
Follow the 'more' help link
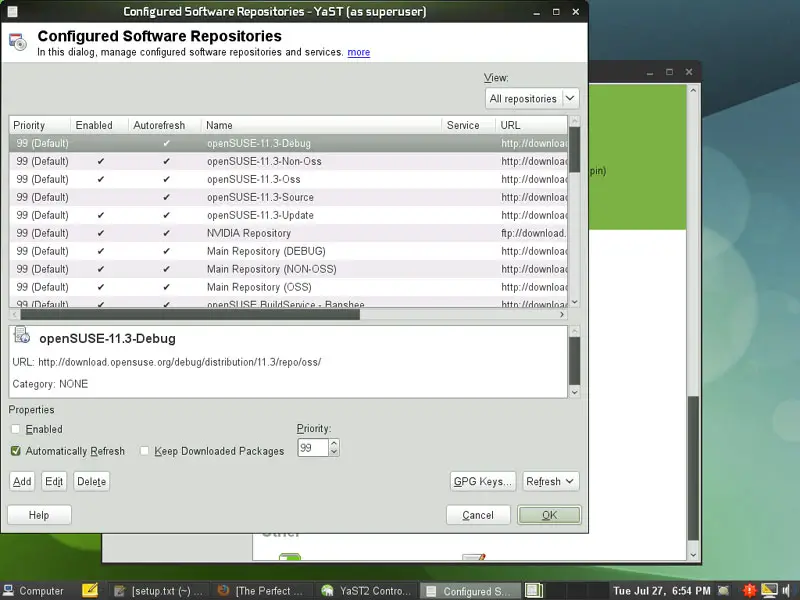pos(359,52)
